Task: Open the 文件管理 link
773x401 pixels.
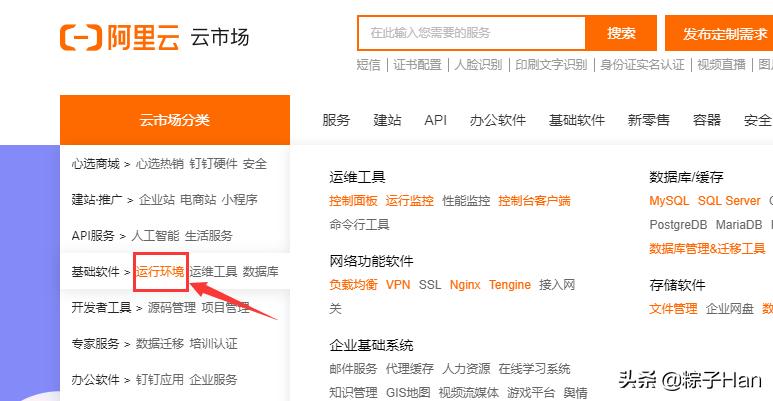Action: point(673,309)
